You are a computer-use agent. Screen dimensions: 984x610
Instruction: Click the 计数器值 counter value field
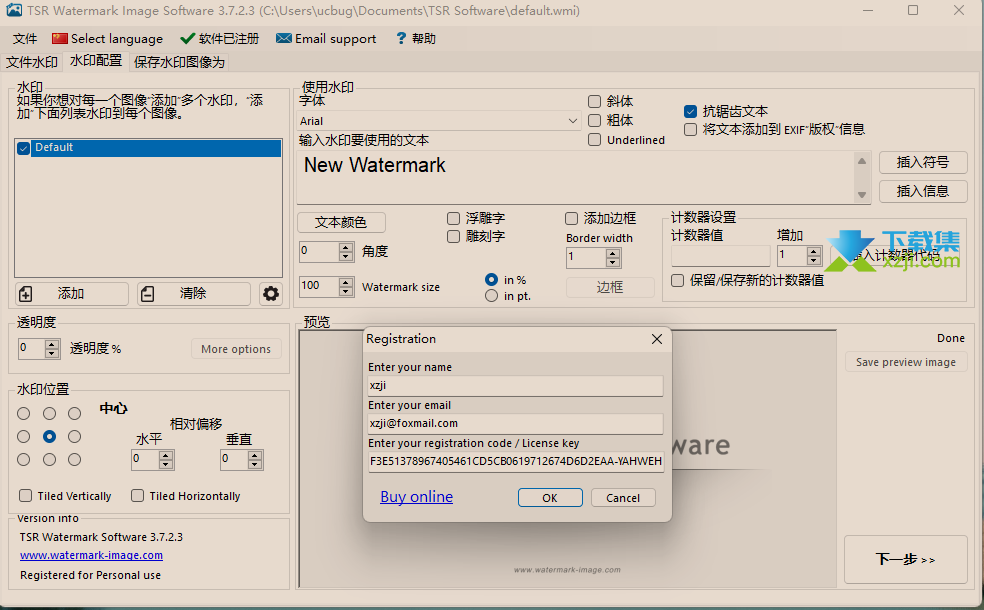[720, 255]
